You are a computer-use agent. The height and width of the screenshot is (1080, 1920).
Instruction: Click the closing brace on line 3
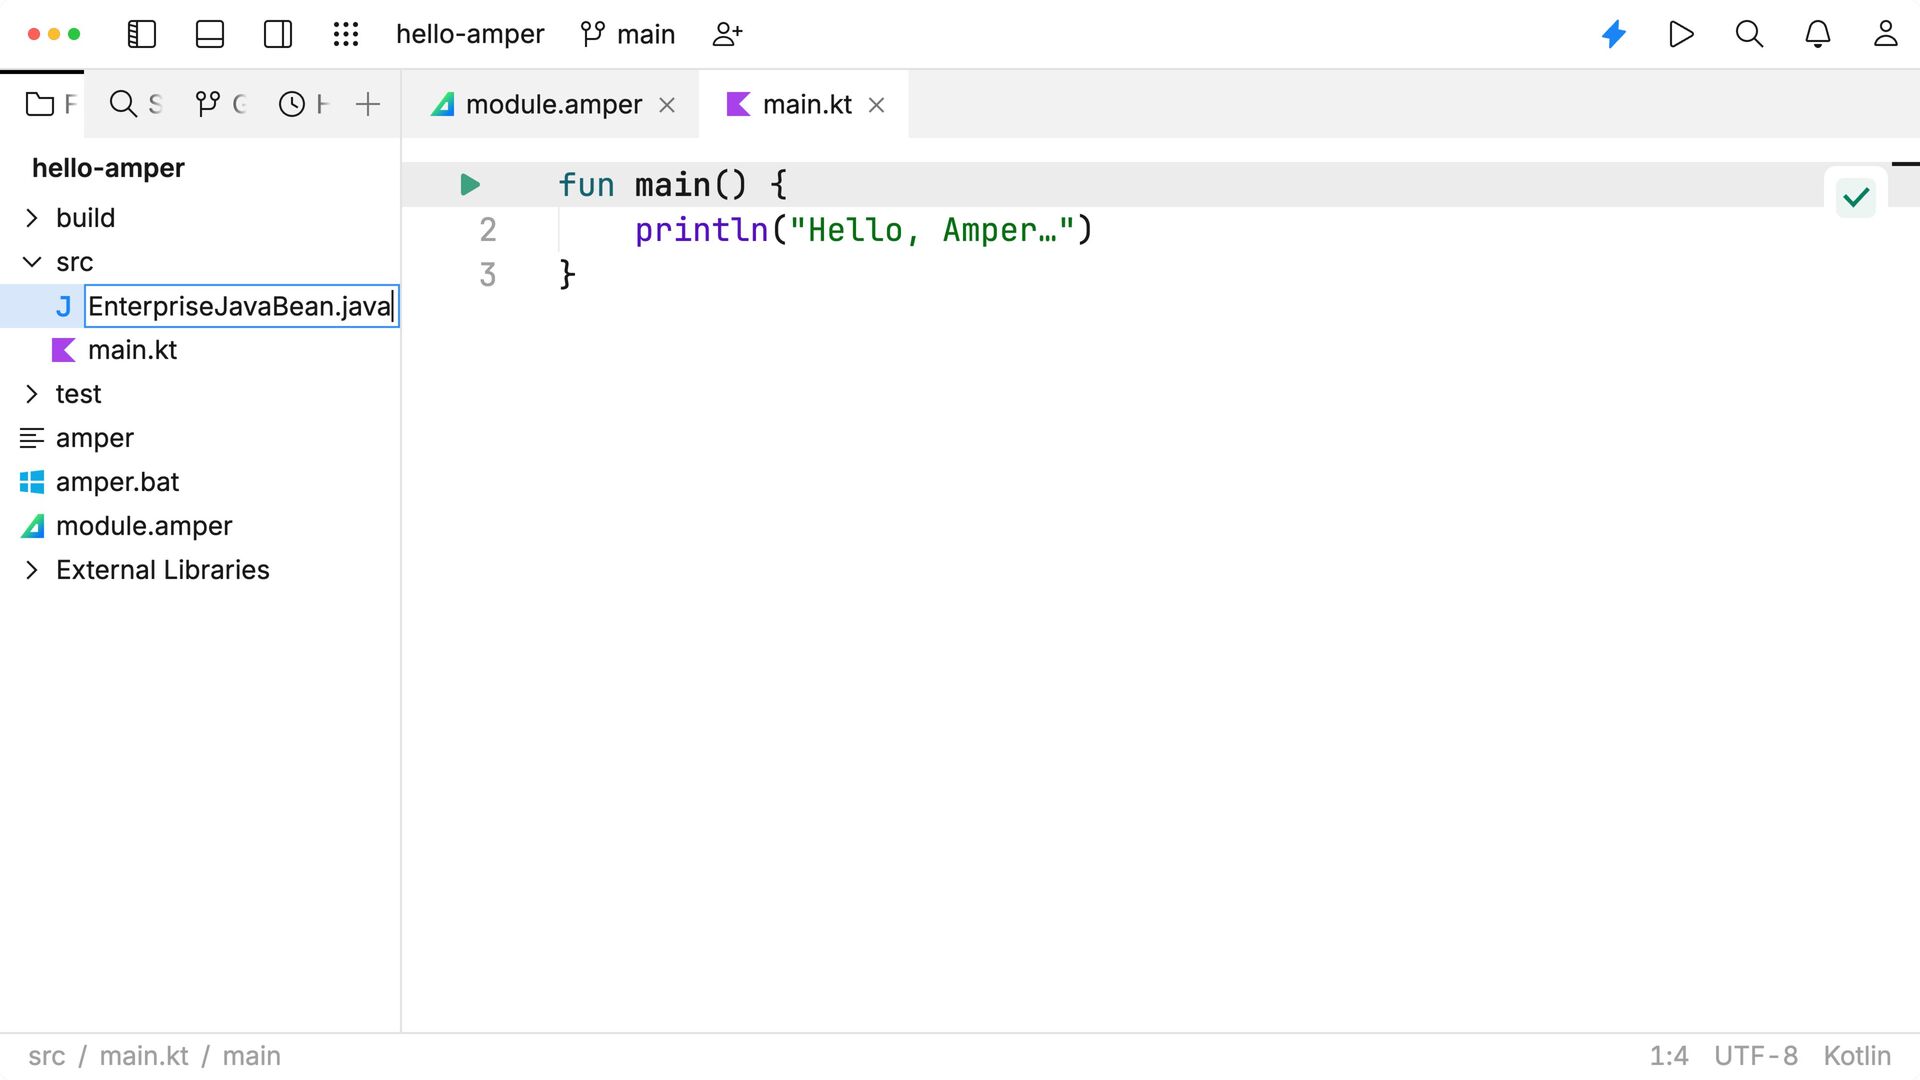567,274
